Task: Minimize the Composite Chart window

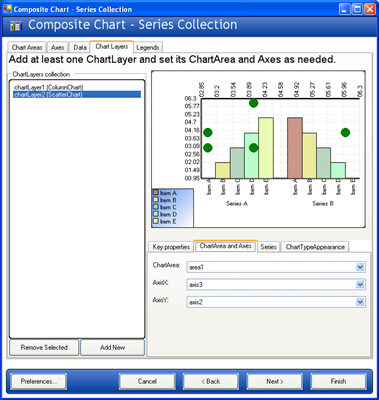Action: [345, 9]
